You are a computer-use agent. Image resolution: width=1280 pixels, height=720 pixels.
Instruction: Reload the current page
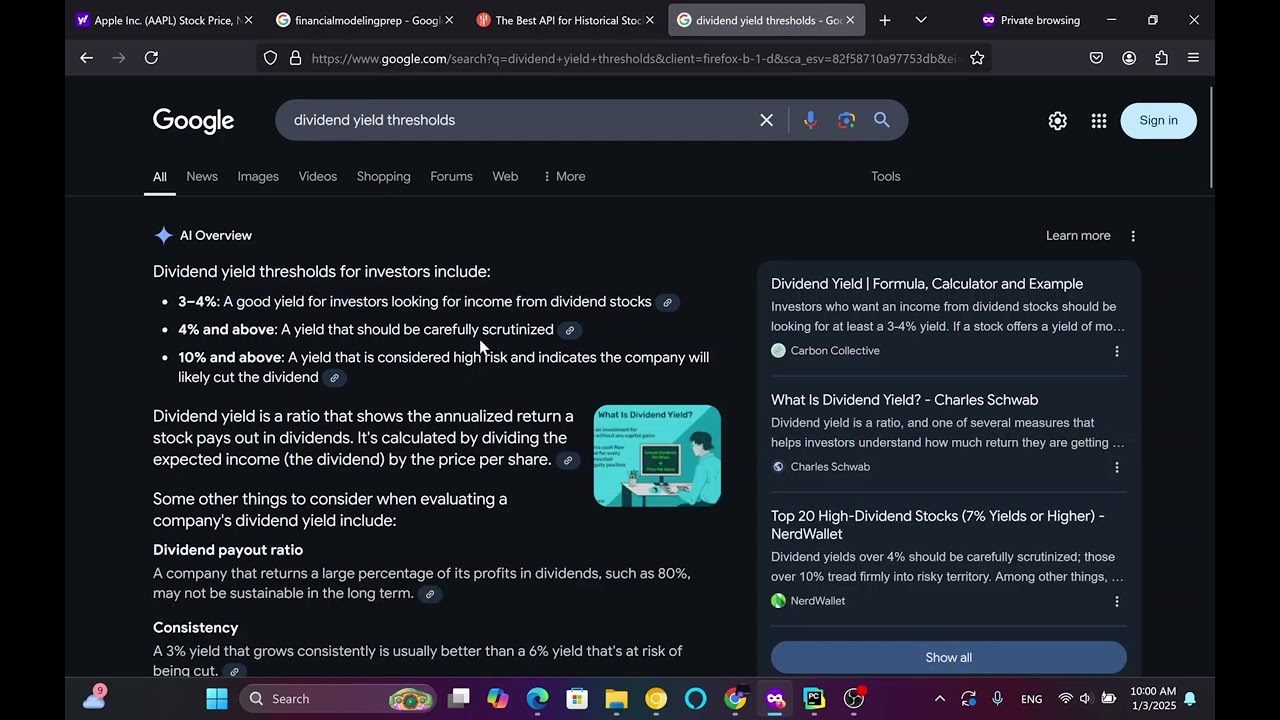(x=151, y=58)
